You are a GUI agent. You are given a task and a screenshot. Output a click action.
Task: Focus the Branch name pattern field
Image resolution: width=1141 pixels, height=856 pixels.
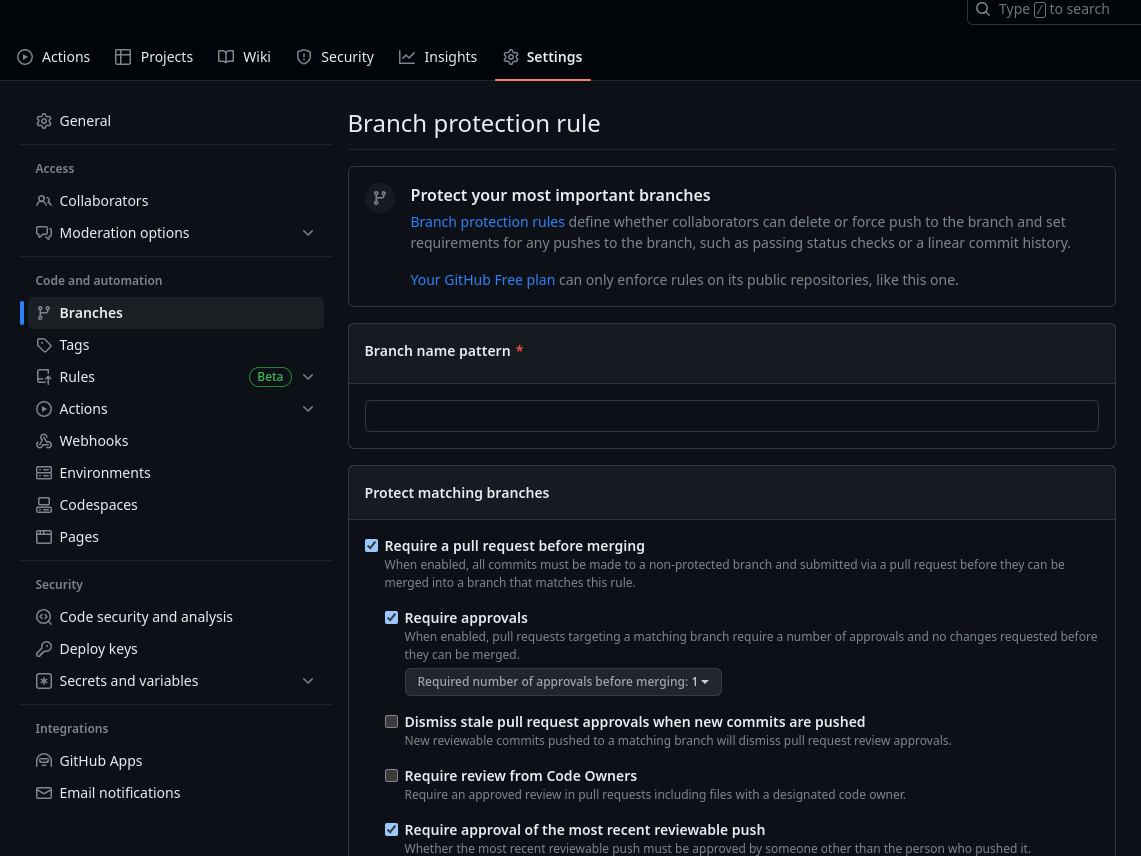pos(731,416)
